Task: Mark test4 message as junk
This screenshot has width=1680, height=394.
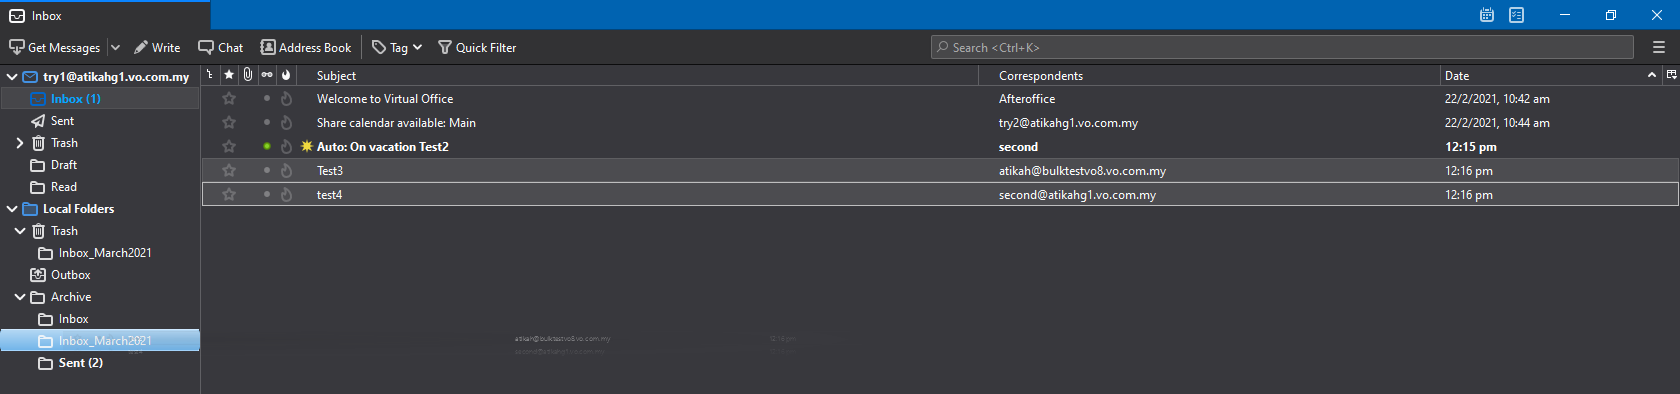Action: (286, 195)
